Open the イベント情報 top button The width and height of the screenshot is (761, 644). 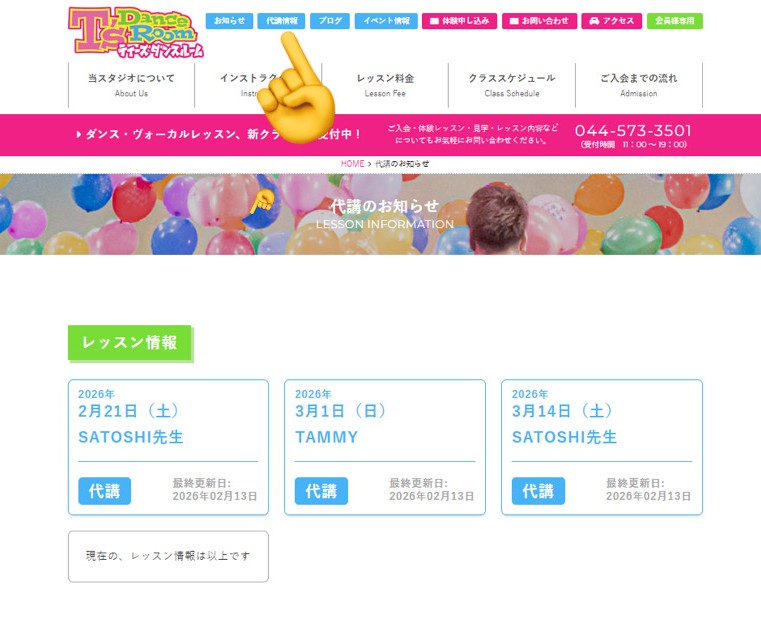click(x=386, y=21)
